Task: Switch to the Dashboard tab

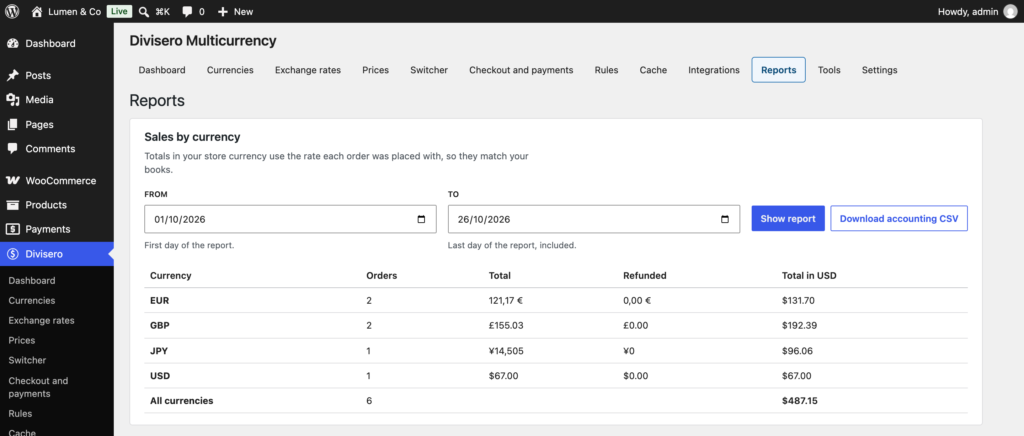Action: [162, 70]
